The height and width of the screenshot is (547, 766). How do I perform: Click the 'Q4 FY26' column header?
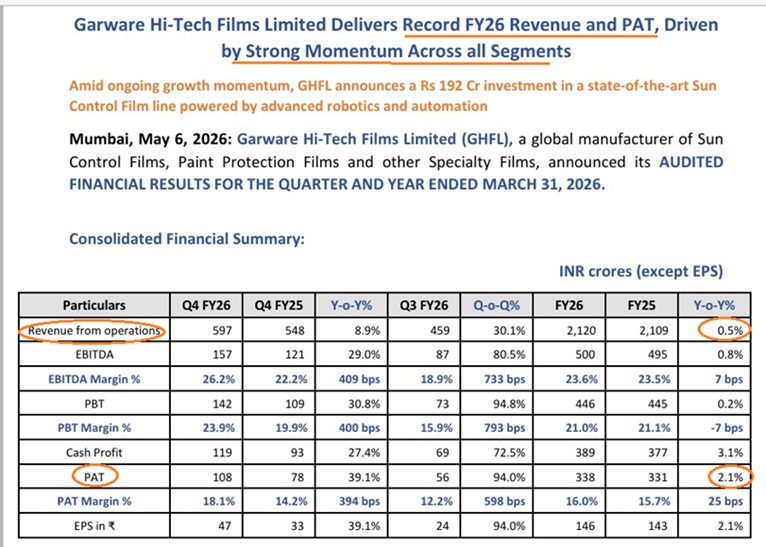[206, 305]
